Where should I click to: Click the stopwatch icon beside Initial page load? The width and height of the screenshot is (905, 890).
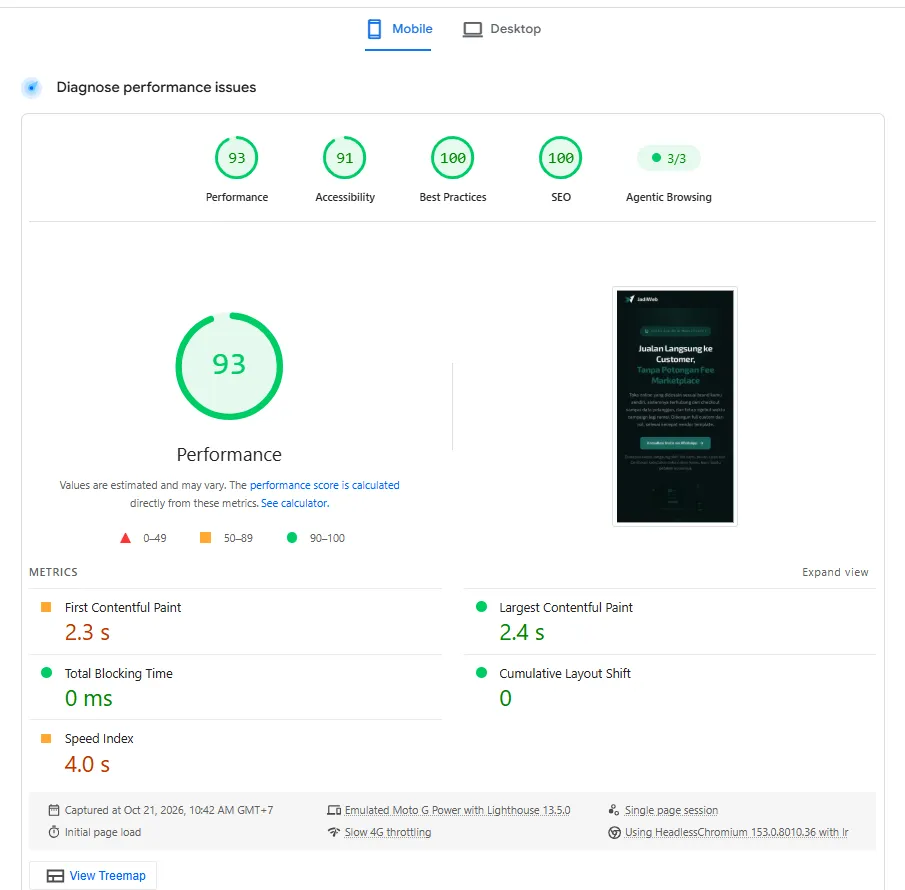tap(54, 832)
